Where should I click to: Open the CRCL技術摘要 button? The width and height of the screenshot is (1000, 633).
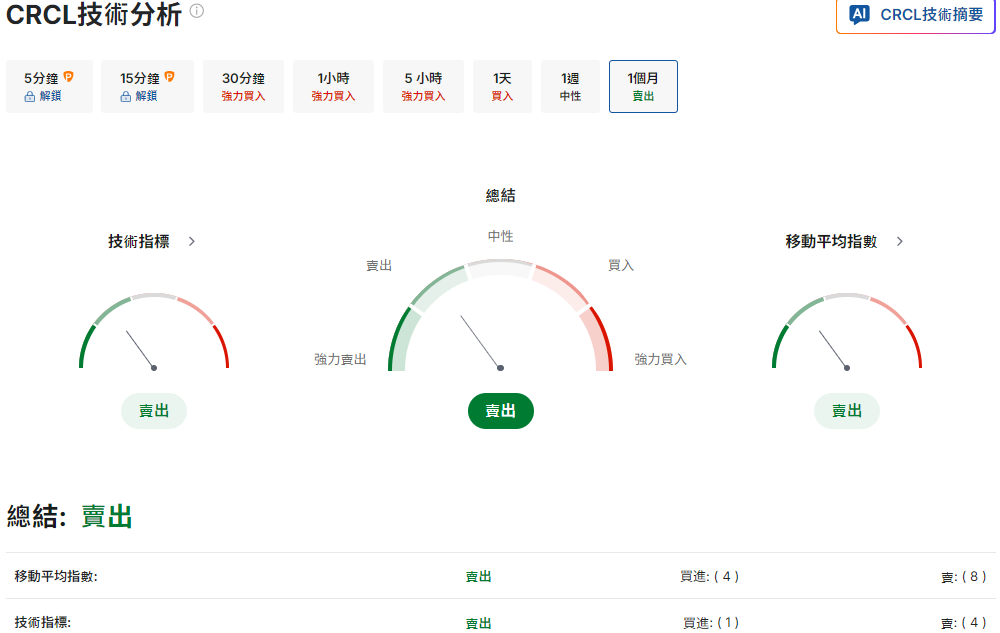pos(914,15)
